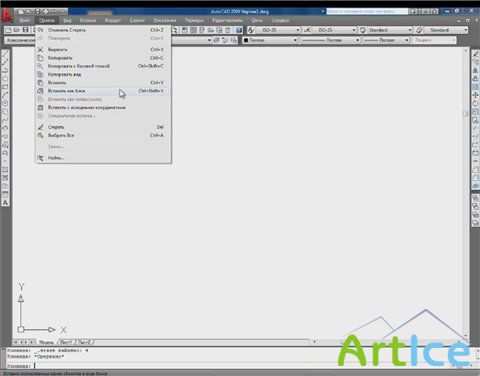The width and height of the screenshot is (480, 376).
Task: Choose Копировать вид menu entry
Action: 103,74
